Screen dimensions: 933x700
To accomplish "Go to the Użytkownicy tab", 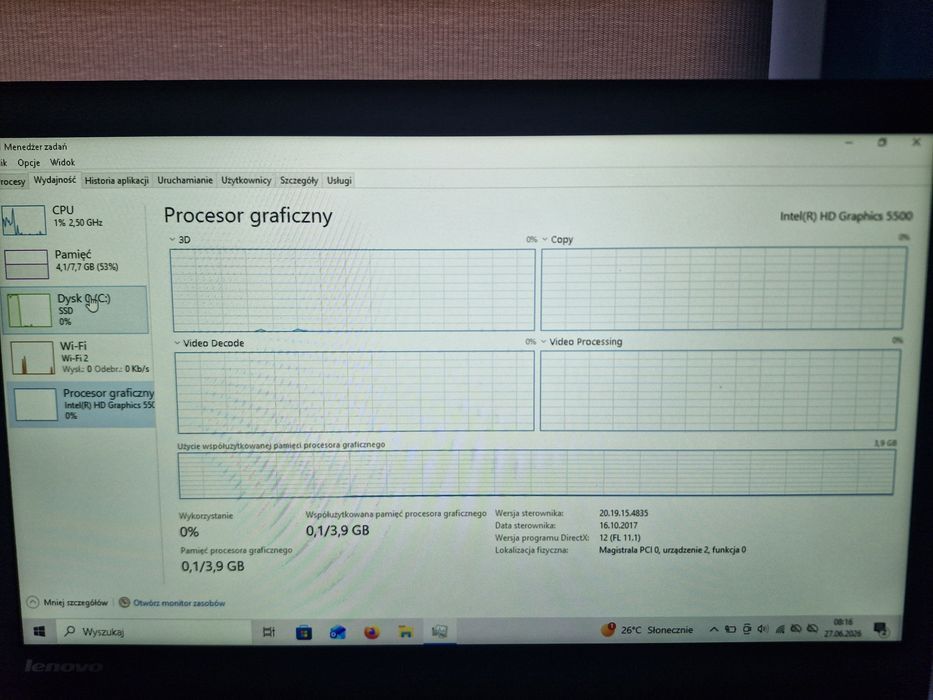I will point(246,180).
